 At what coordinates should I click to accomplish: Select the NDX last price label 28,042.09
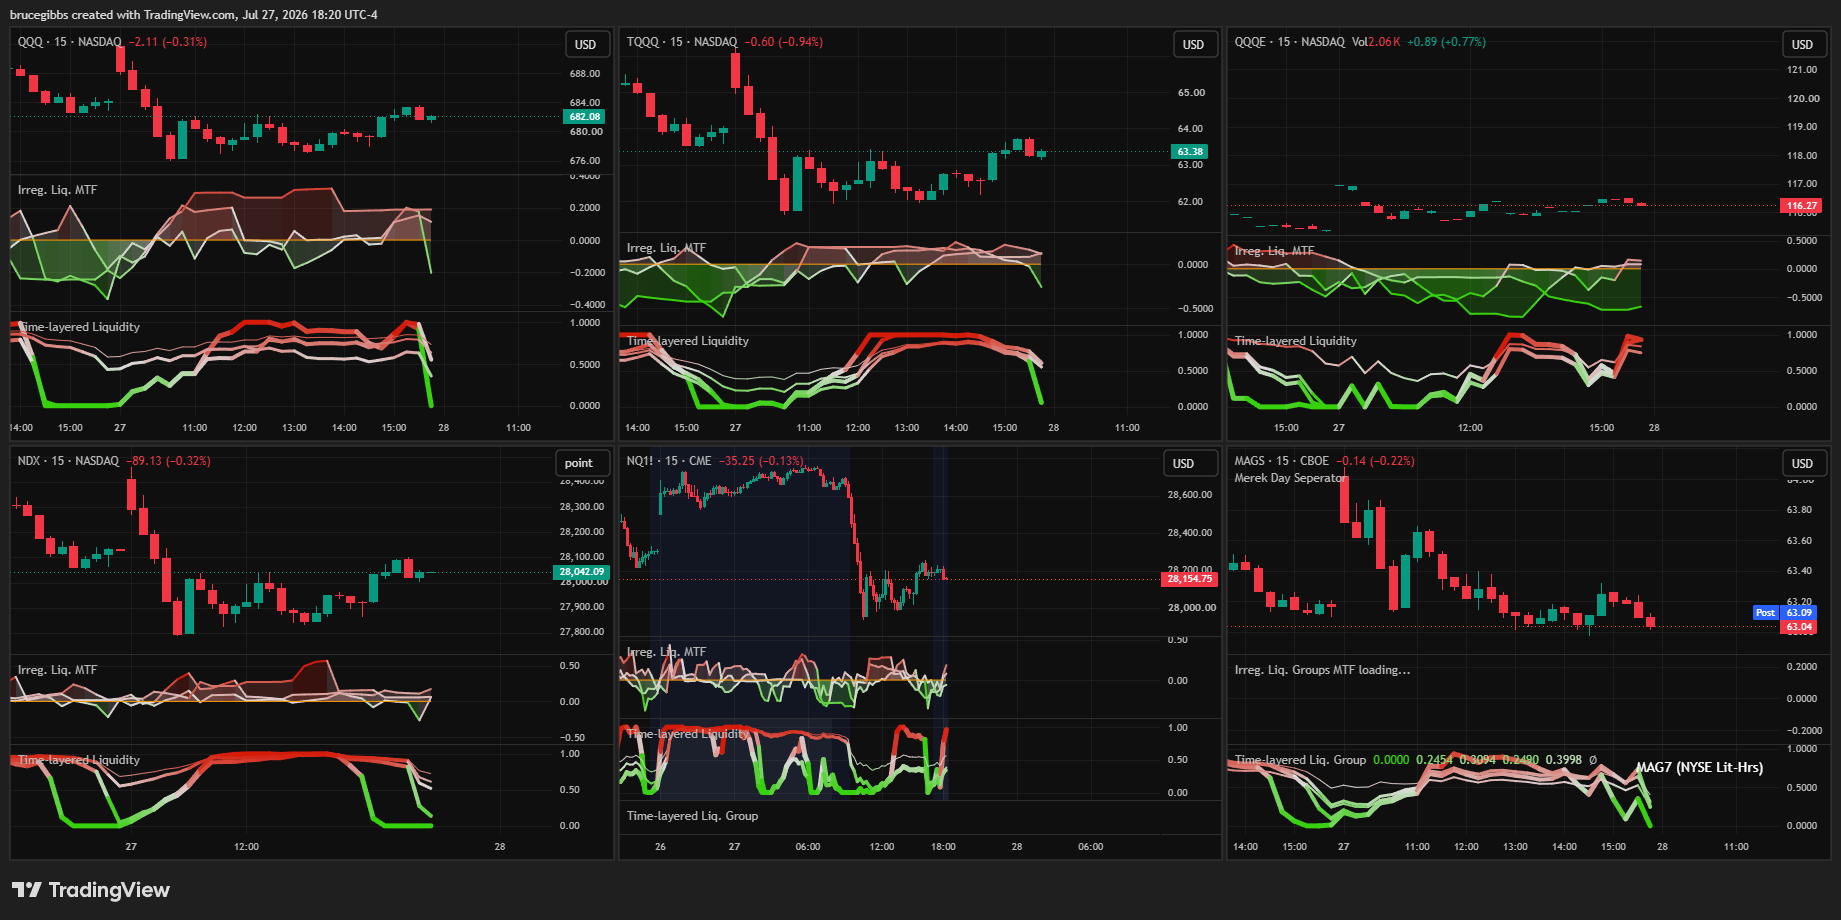(x=581, y=572)
